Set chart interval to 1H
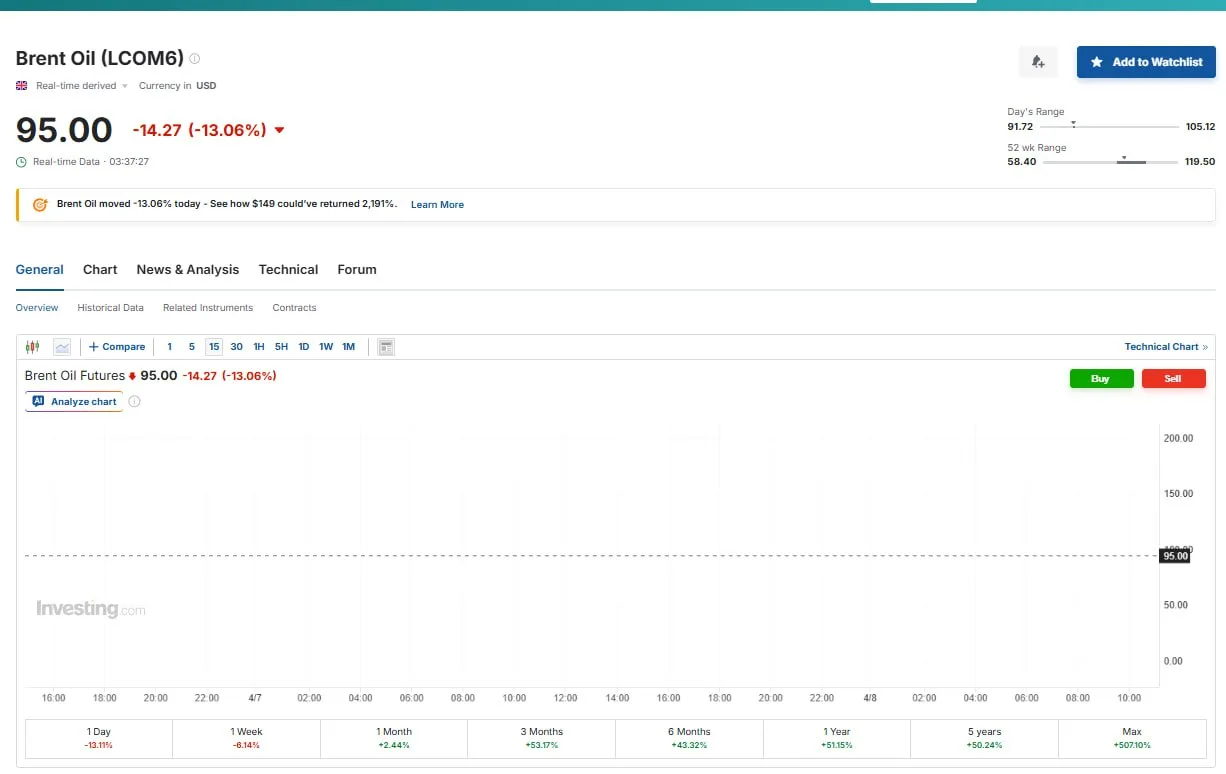 [x=259, y=347]
